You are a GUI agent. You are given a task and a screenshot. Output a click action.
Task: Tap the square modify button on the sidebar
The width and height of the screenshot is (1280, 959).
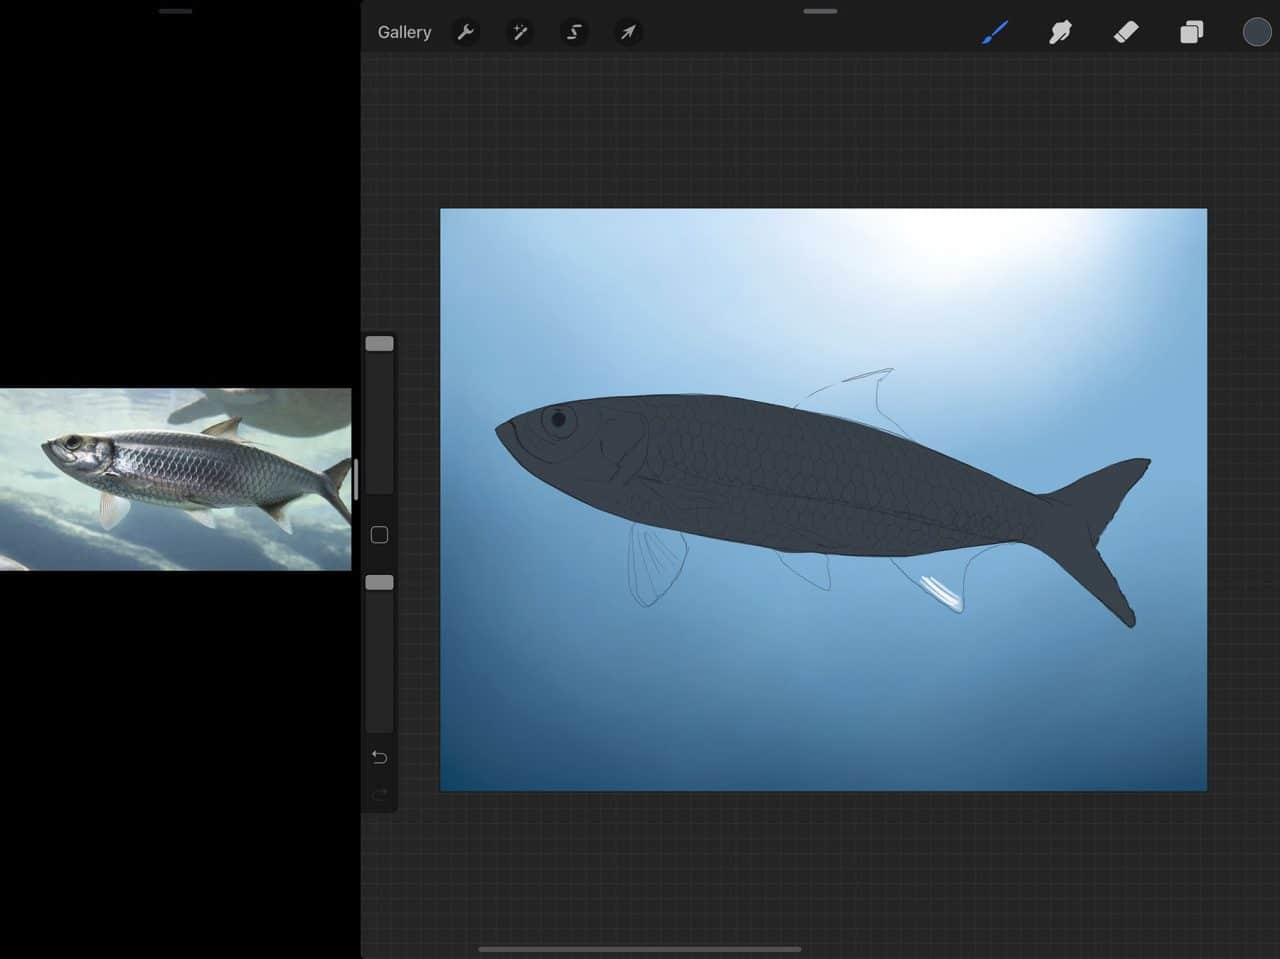[379, 534]
